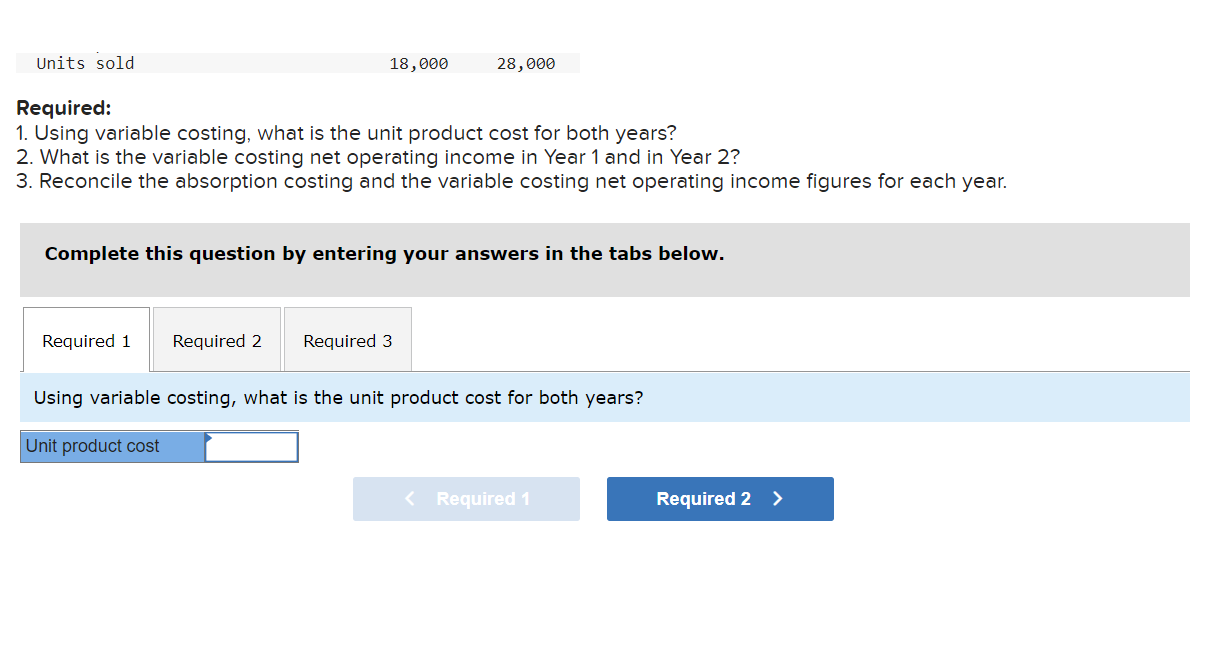Click the 18,000 units sold value
This screenshot has height=646, width=1225.
[x=418, y=63]
